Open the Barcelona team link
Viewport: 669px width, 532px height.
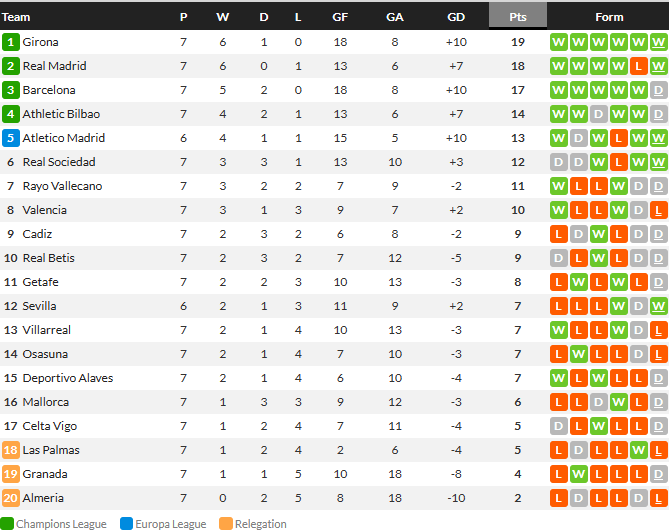tap(49, 90)
